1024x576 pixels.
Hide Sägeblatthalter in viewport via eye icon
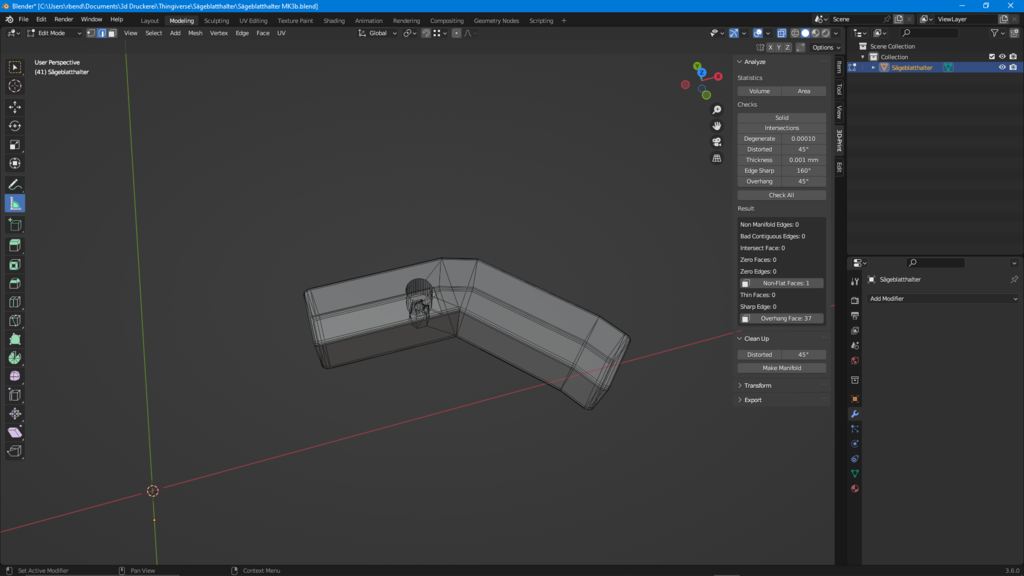(x=1002, y=68)
